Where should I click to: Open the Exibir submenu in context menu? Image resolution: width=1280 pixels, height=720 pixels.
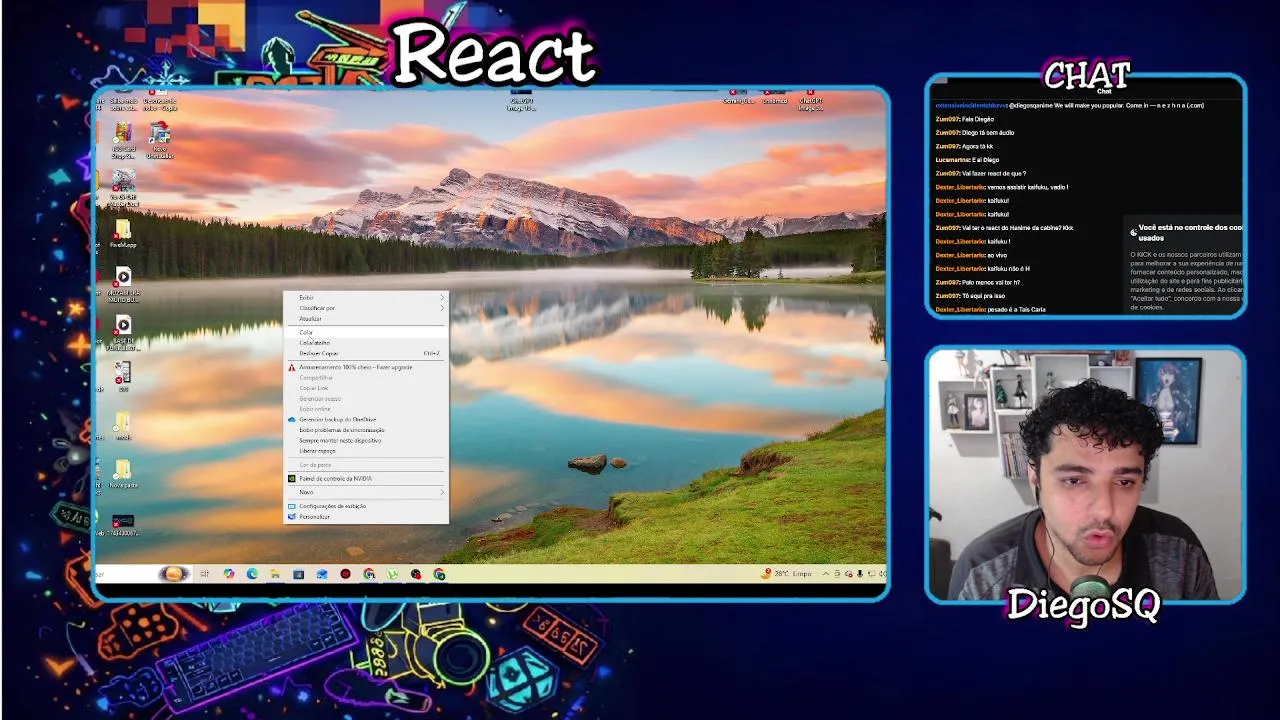(x=366, y=297)
